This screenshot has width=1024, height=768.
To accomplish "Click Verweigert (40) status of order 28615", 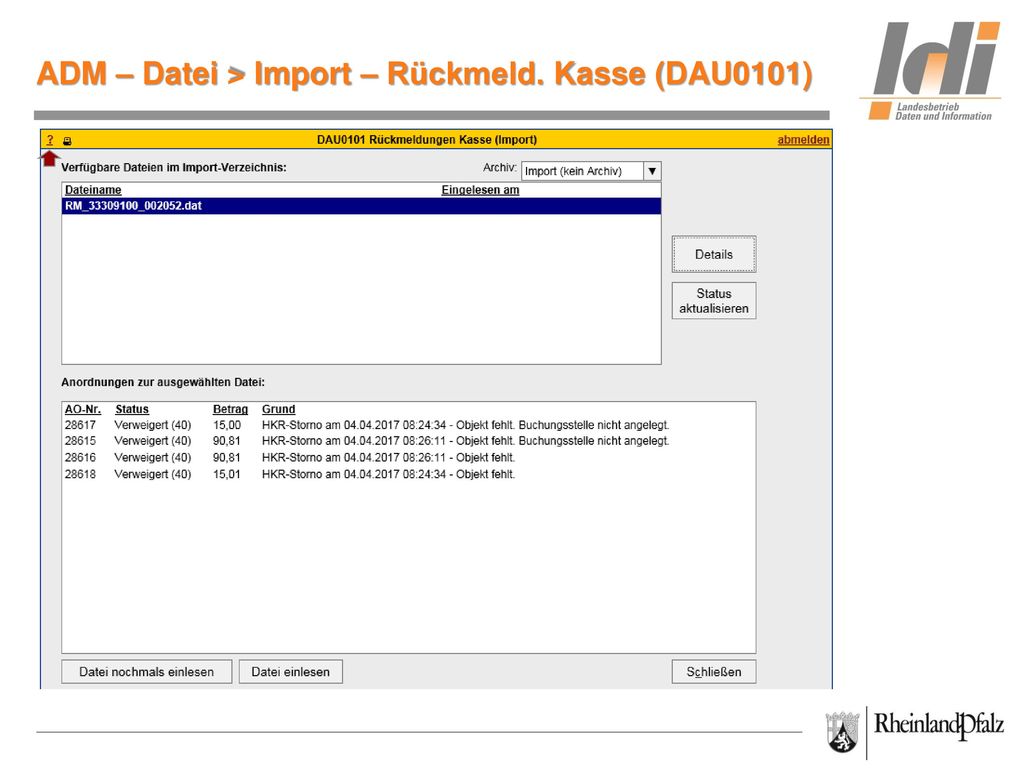I will [153, 441].
